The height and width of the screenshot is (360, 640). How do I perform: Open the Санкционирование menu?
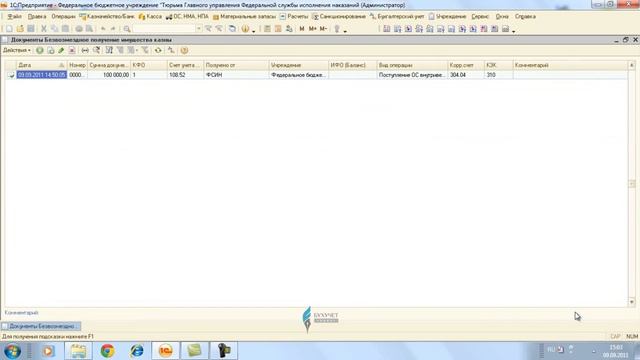tap(339, 16)
